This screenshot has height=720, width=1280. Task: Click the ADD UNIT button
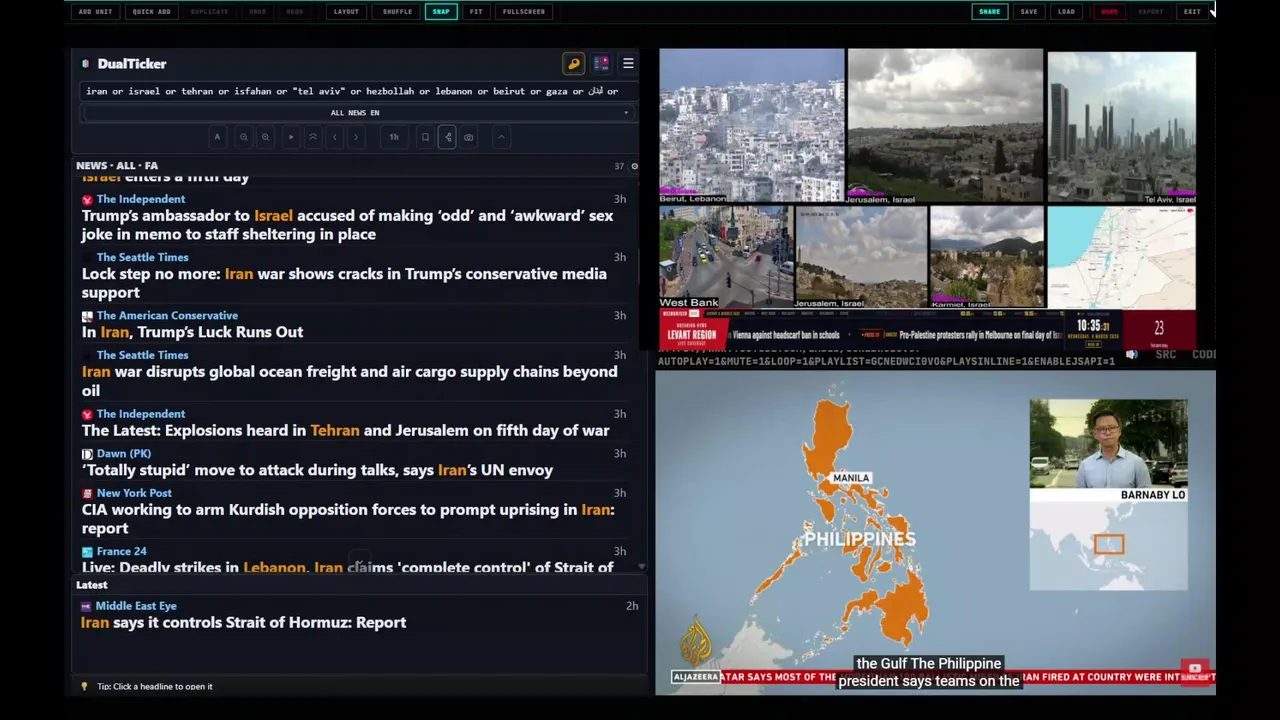(95, 11)
